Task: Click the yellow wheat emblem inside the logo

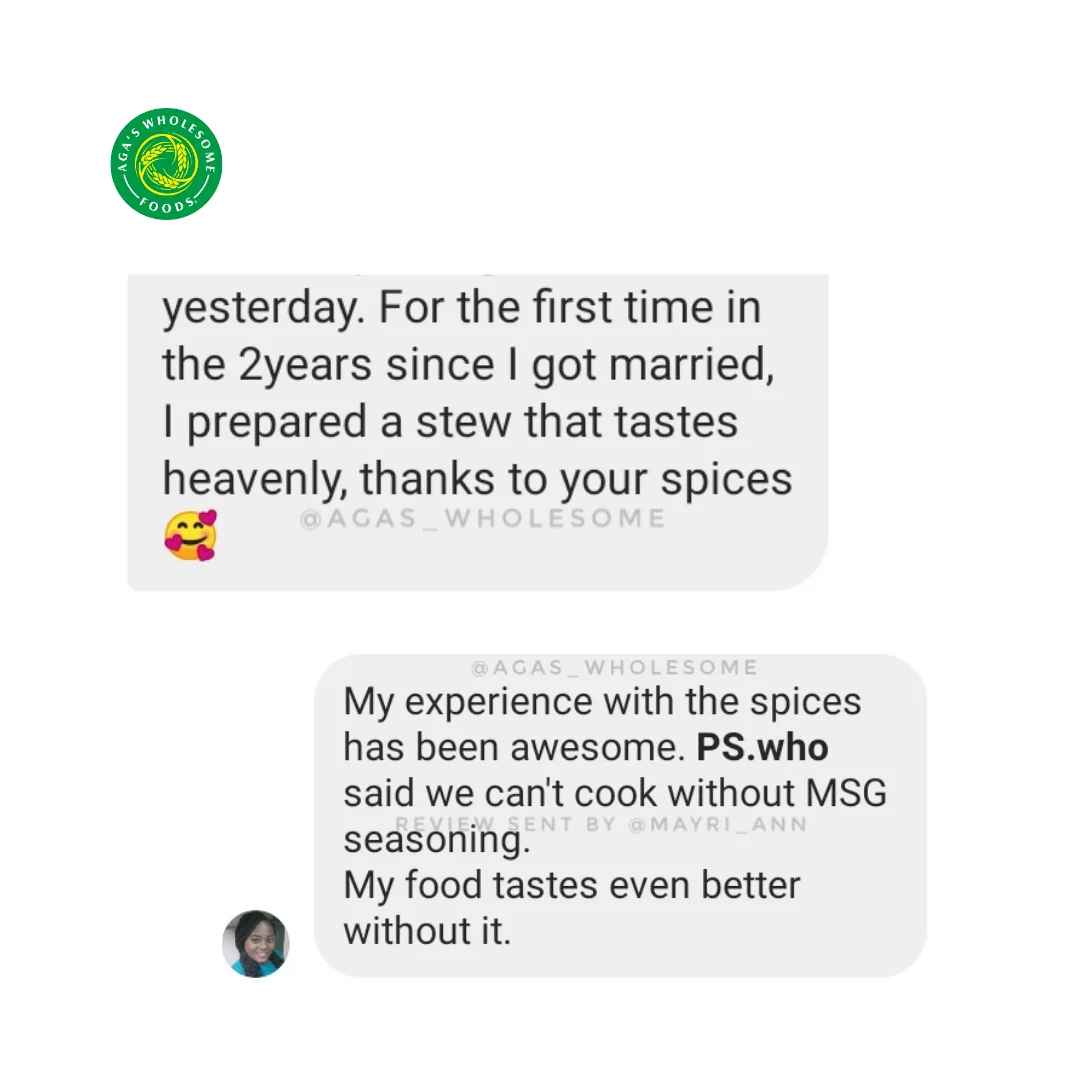Action: click(166, 163)
